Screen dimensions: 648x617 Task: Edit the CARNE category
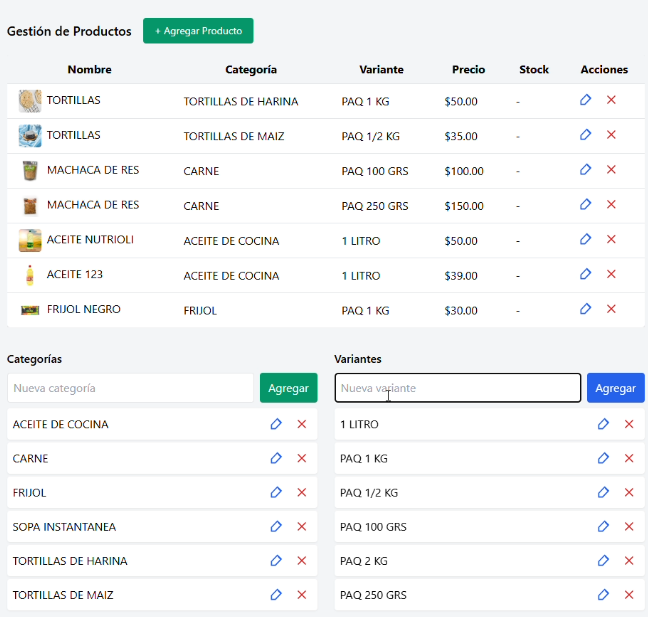276,458
